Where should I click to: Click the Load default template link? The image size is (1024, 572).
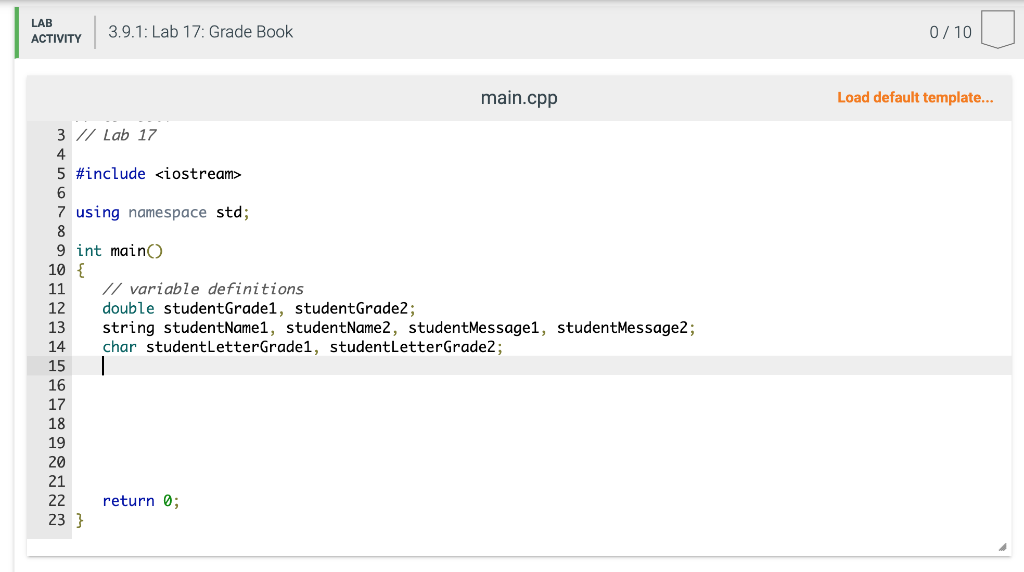[x=915, y=98]
